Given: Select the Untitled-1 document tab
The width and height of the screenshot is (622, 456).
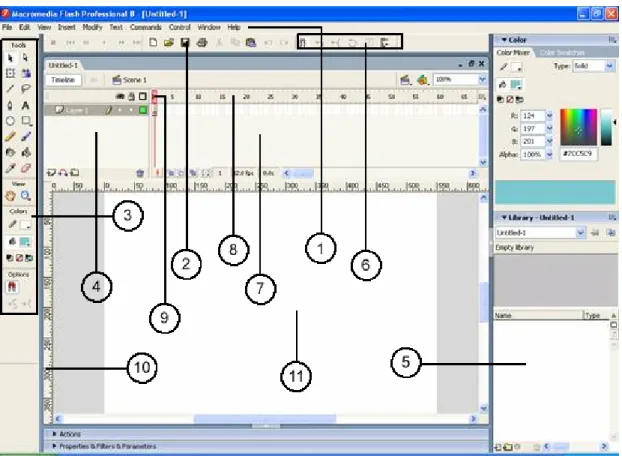Looking at the screenshot, I should tap(63, 65).
